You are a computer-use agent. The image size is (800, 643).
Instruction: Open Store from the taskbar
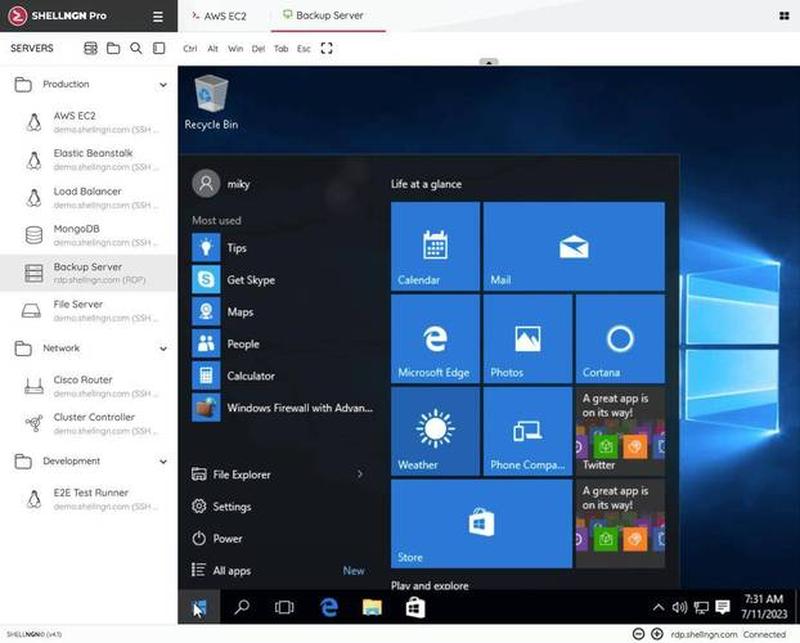click(415, 607)
